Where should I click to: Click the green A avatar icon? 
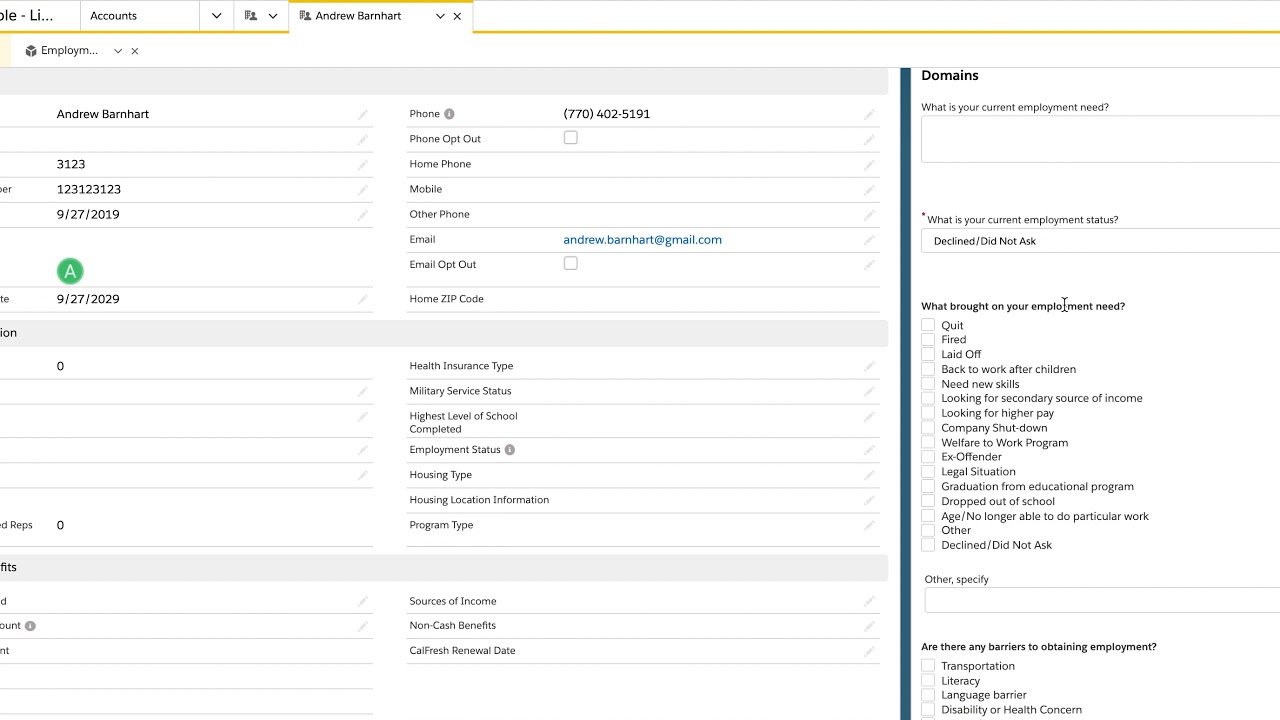(70, 271)
